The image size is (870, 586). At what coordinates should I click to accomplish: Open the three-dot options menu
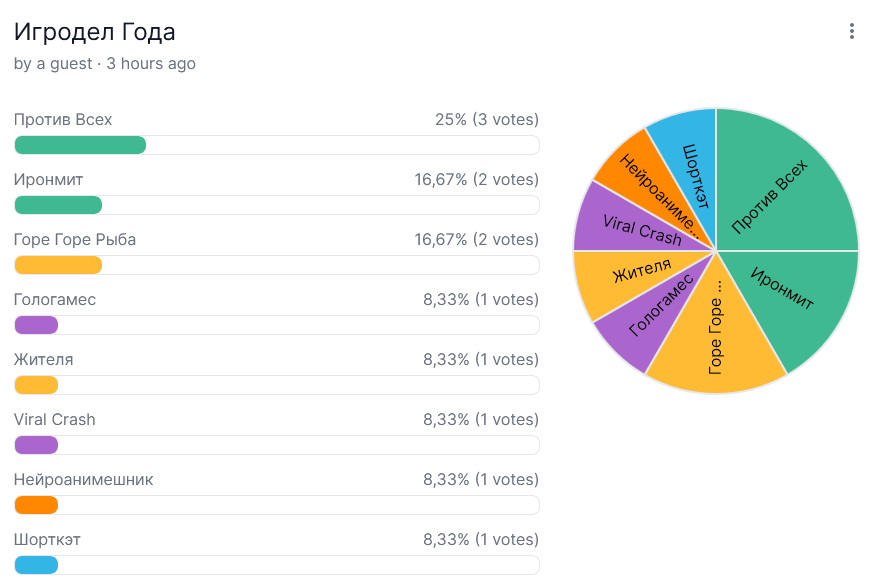pos(852,32)
